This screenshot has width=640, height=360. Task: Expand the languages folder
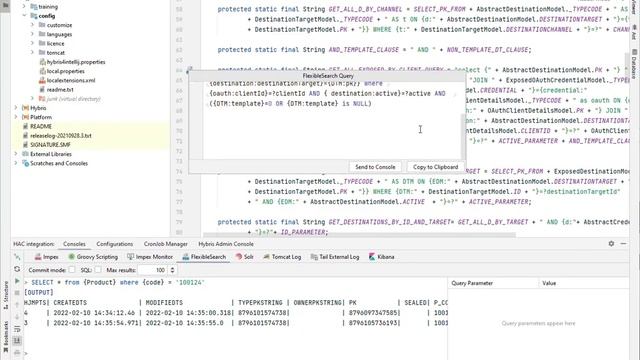pos(33,34)
